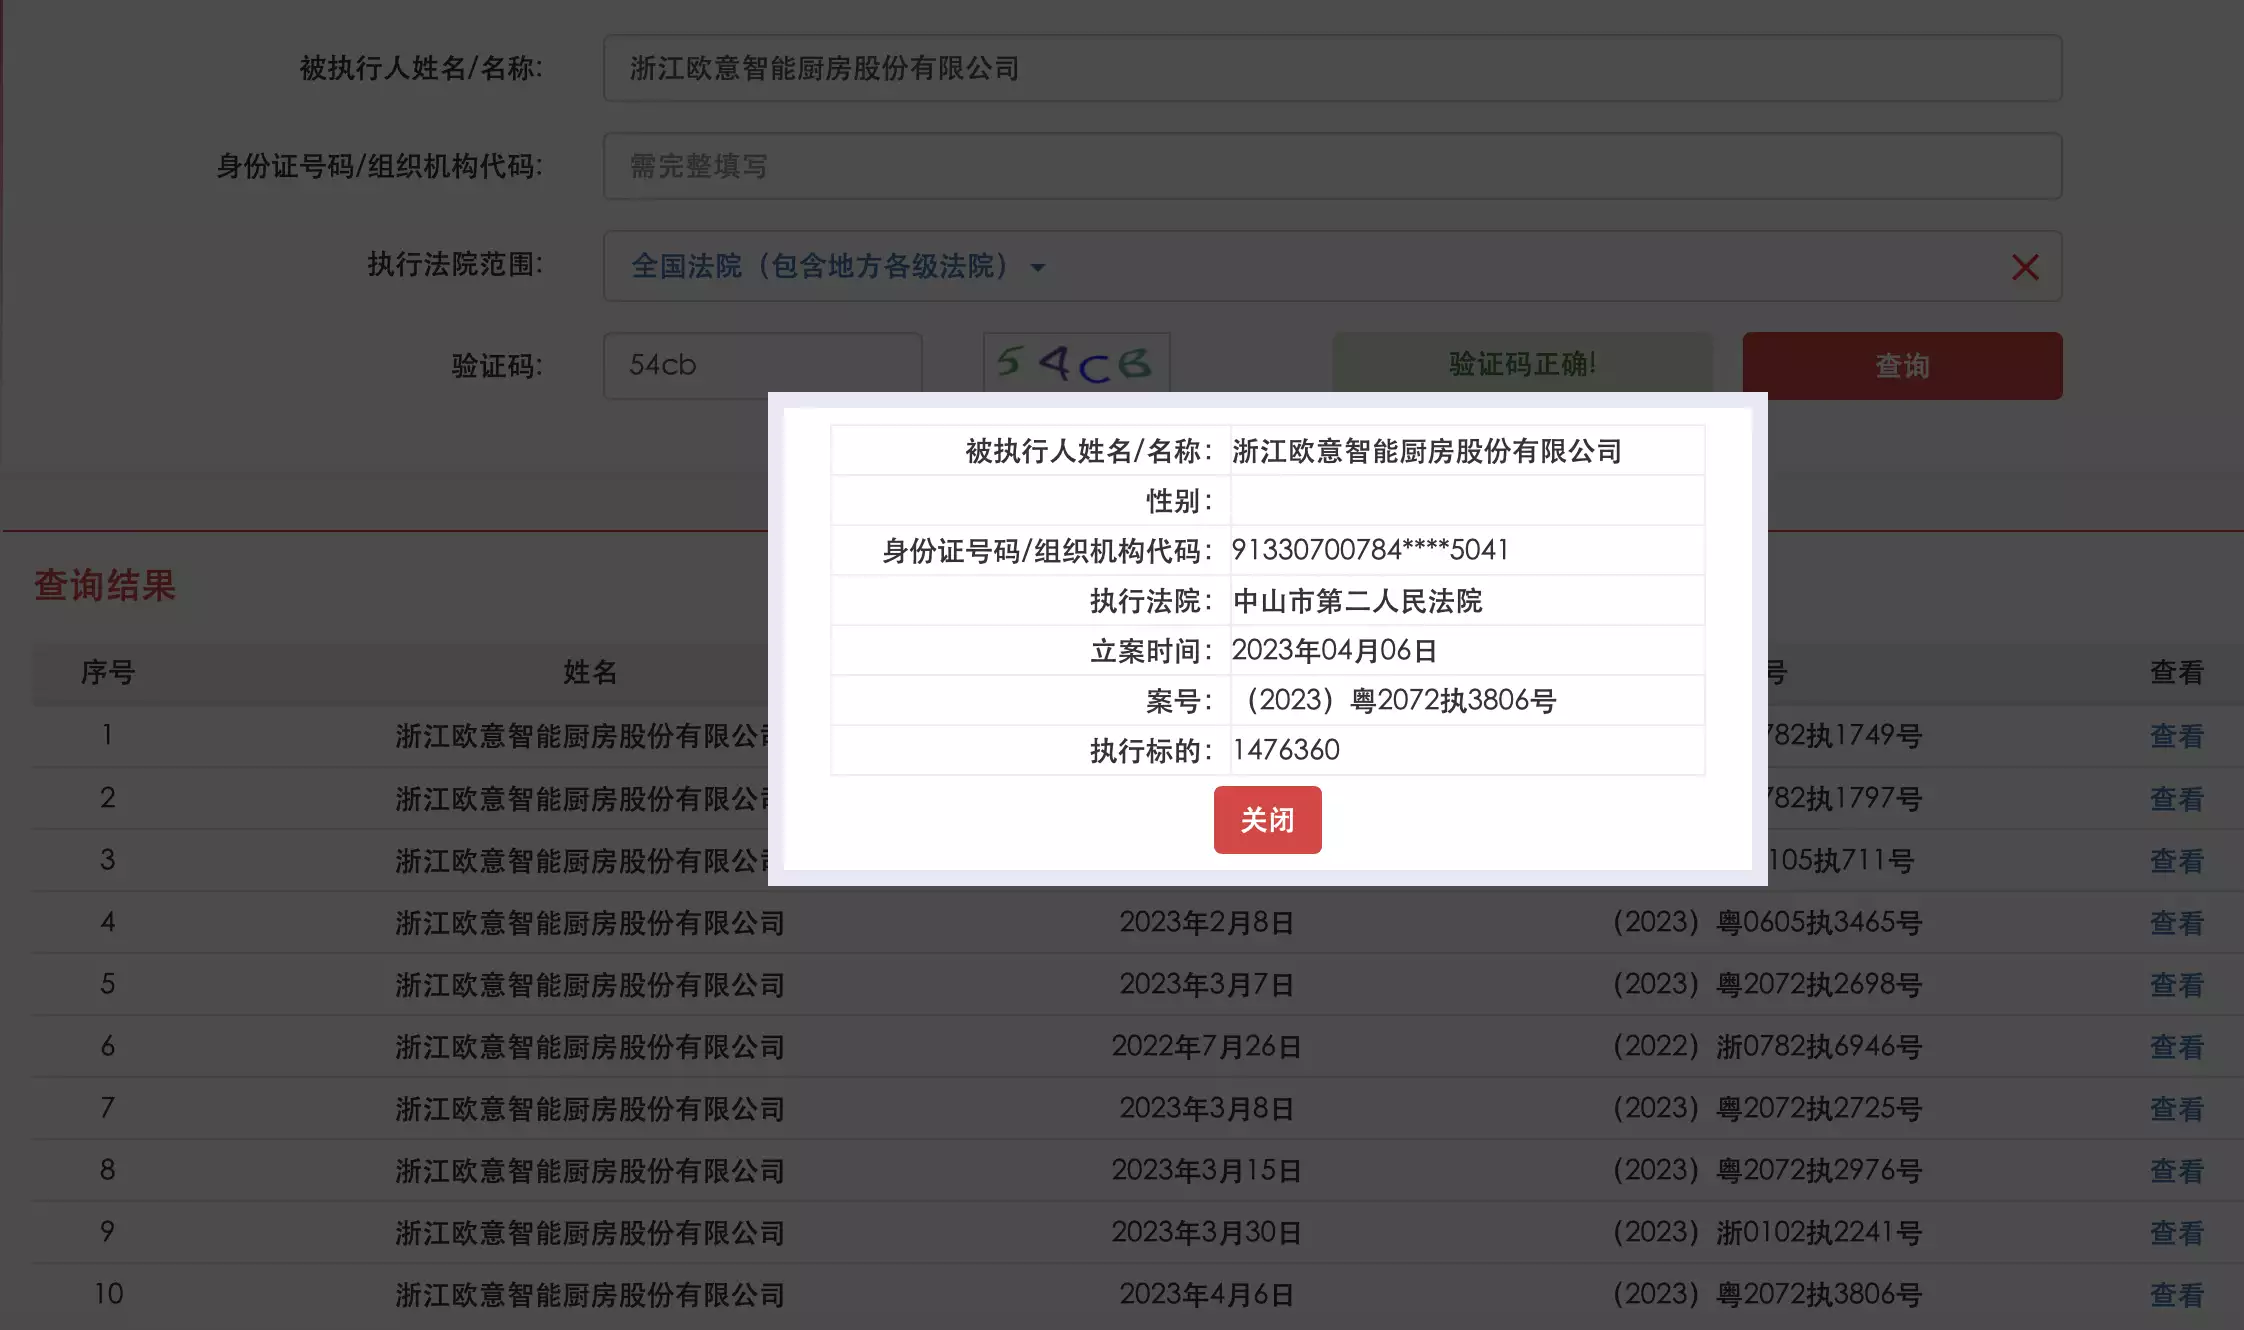
Task: Click the red 查询 search button
Action: coord(1900,366)
